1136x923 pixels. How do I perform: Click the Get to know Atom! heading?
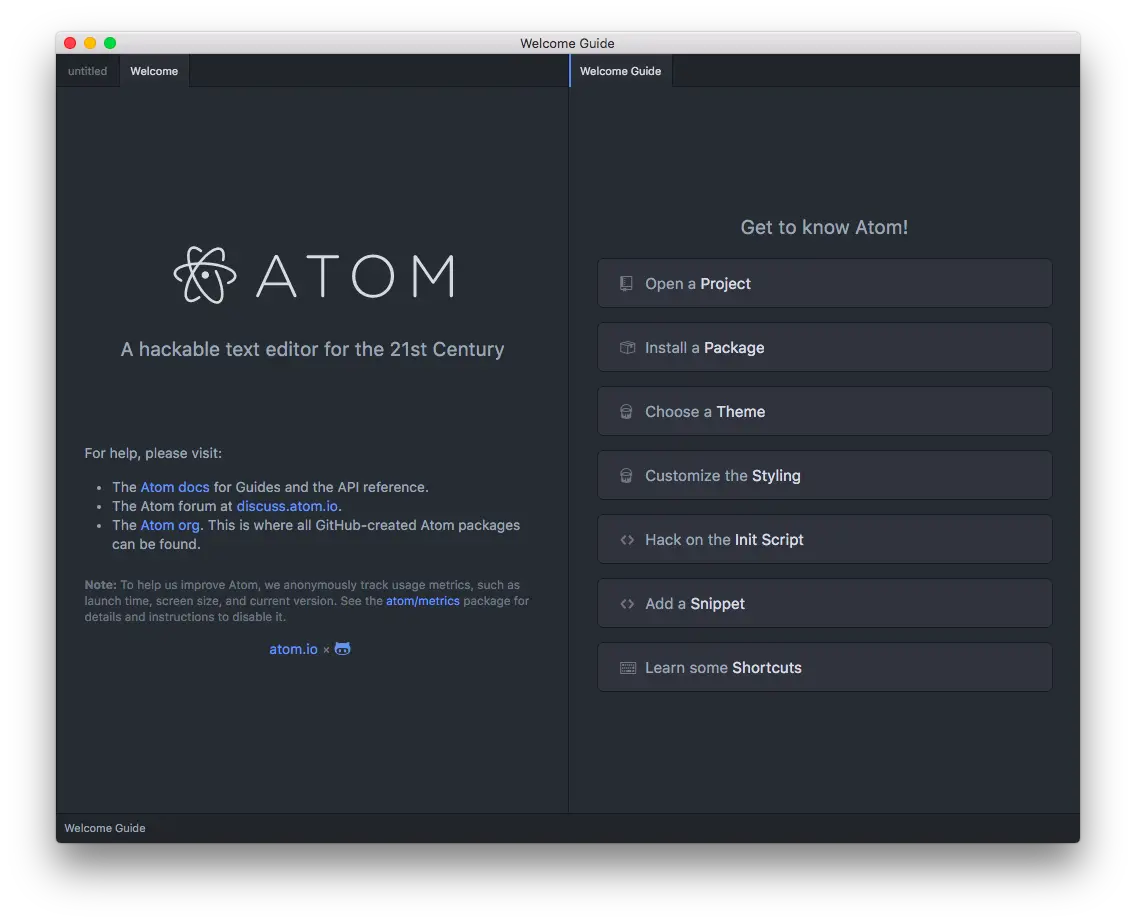(x=824, y=227)
